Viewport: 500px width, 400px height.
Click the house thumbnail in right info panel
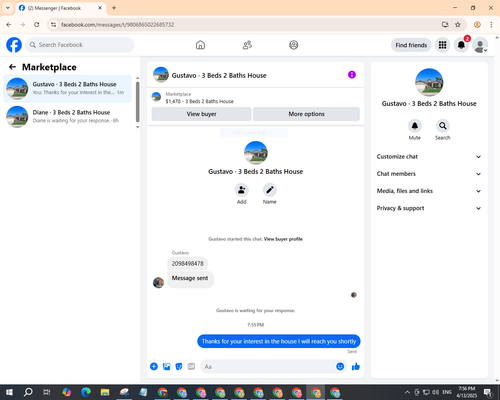[429, 82]
